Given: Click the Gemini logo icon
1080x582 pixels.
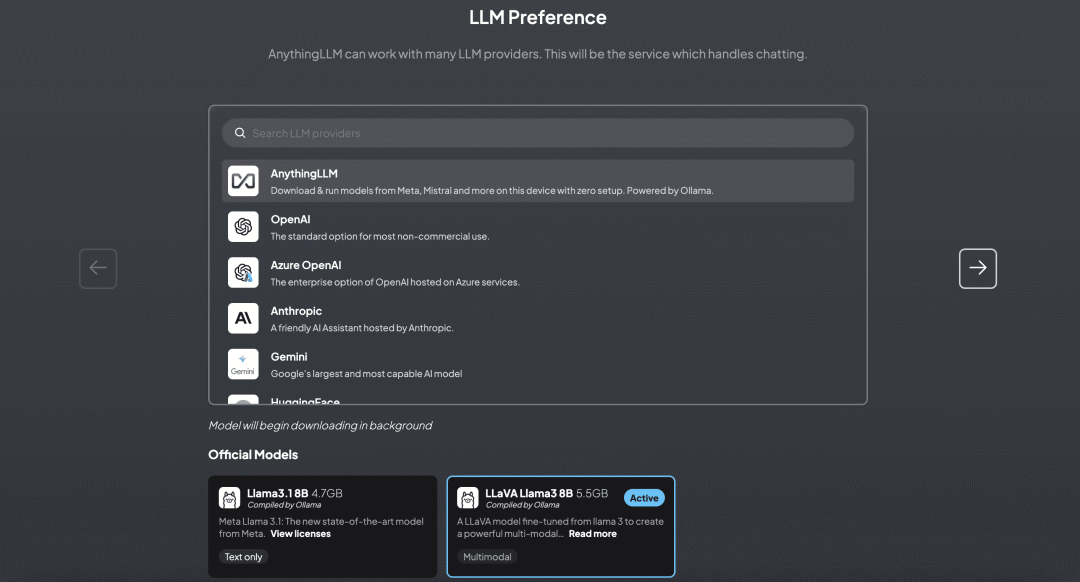Looking at the screenshot, I should [x=243, y=364].
